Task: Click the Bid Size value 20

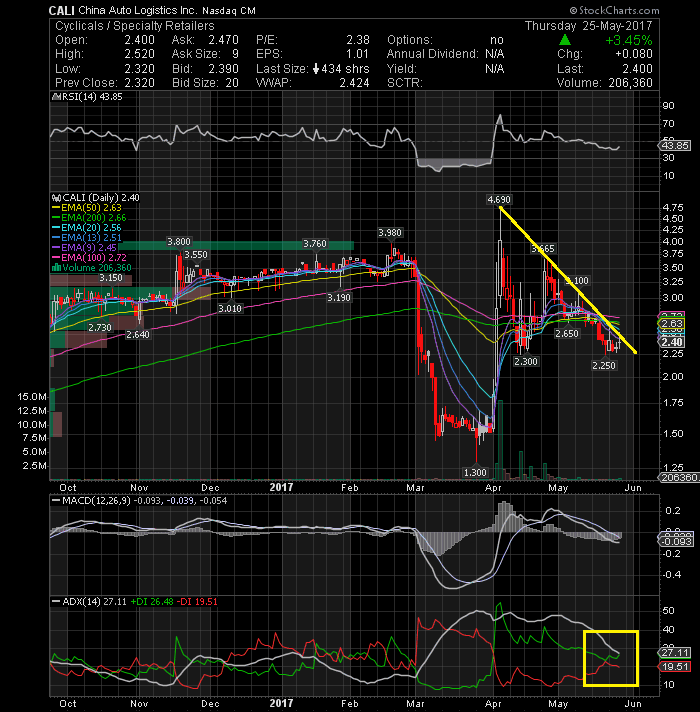Action: pos(232,83)
